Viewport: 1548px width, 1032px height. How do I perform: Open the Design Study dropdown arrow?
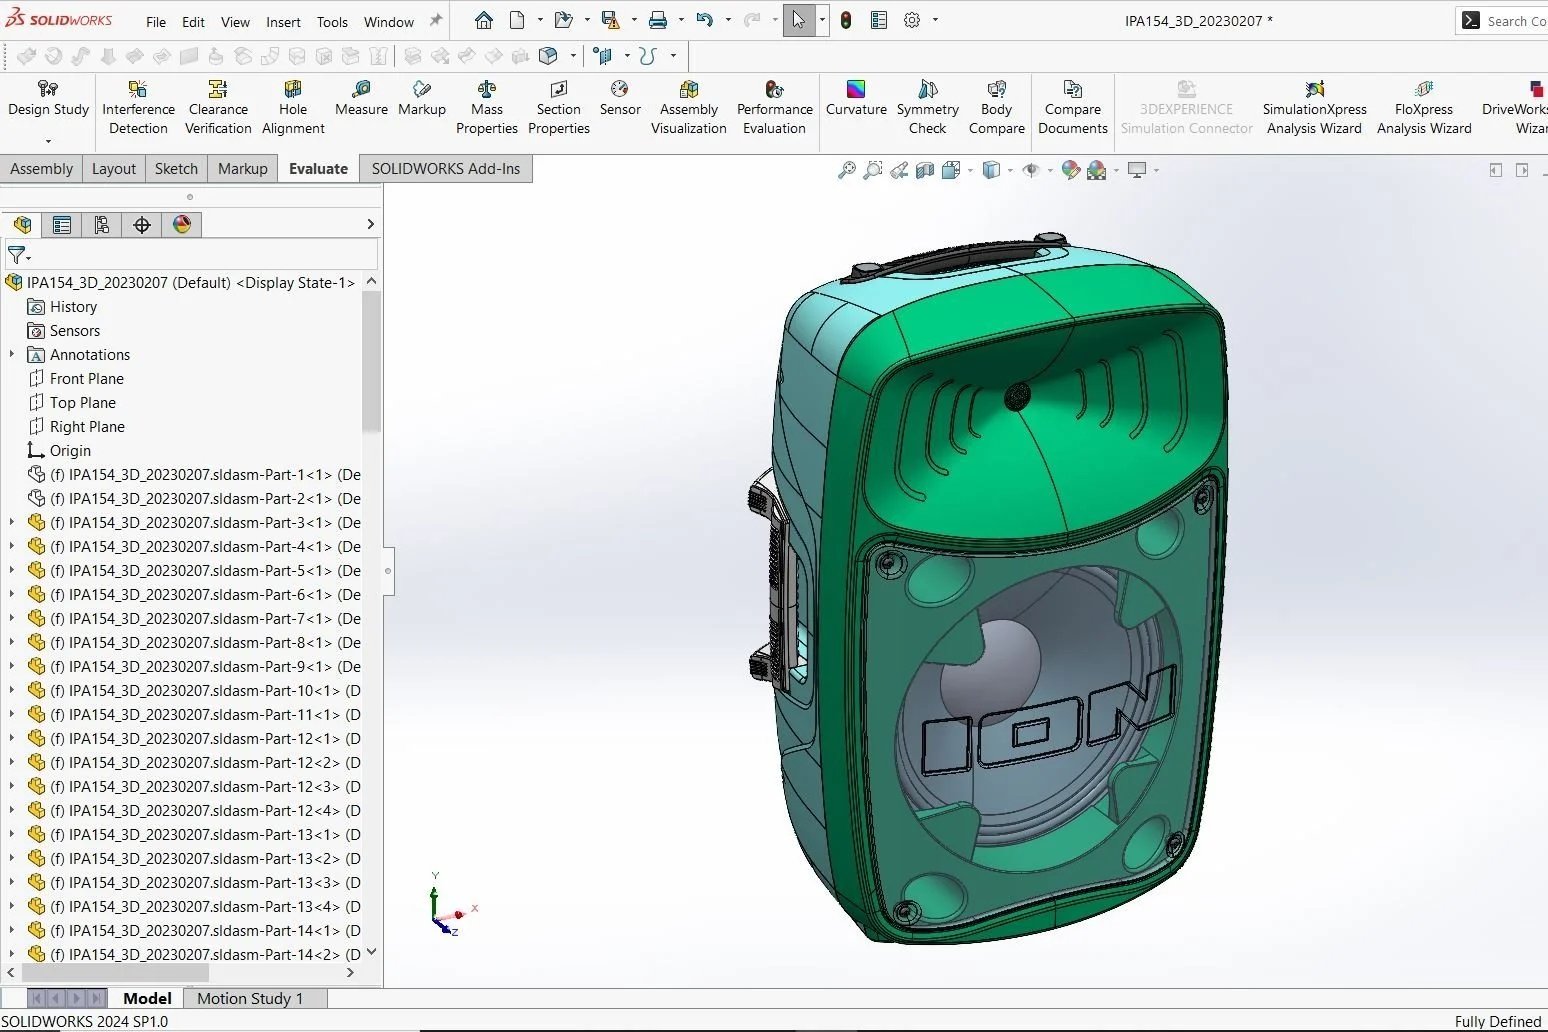tap(48, 140)
